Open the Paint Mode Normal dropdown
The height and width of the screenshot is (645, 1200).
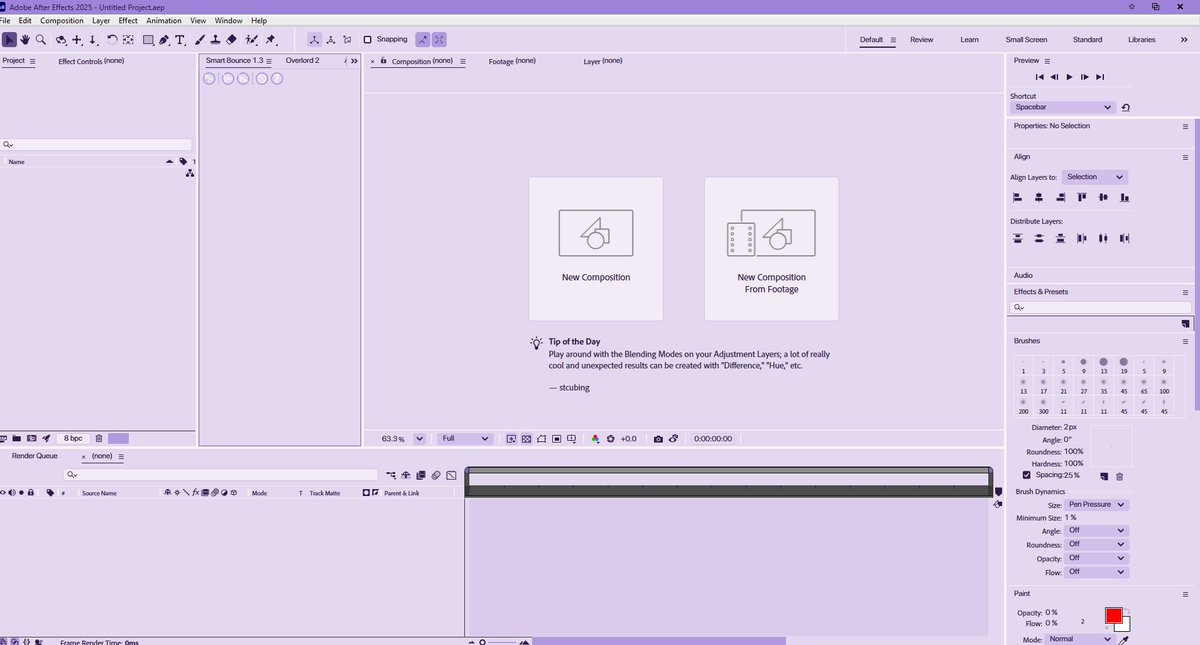[1080, 639]
